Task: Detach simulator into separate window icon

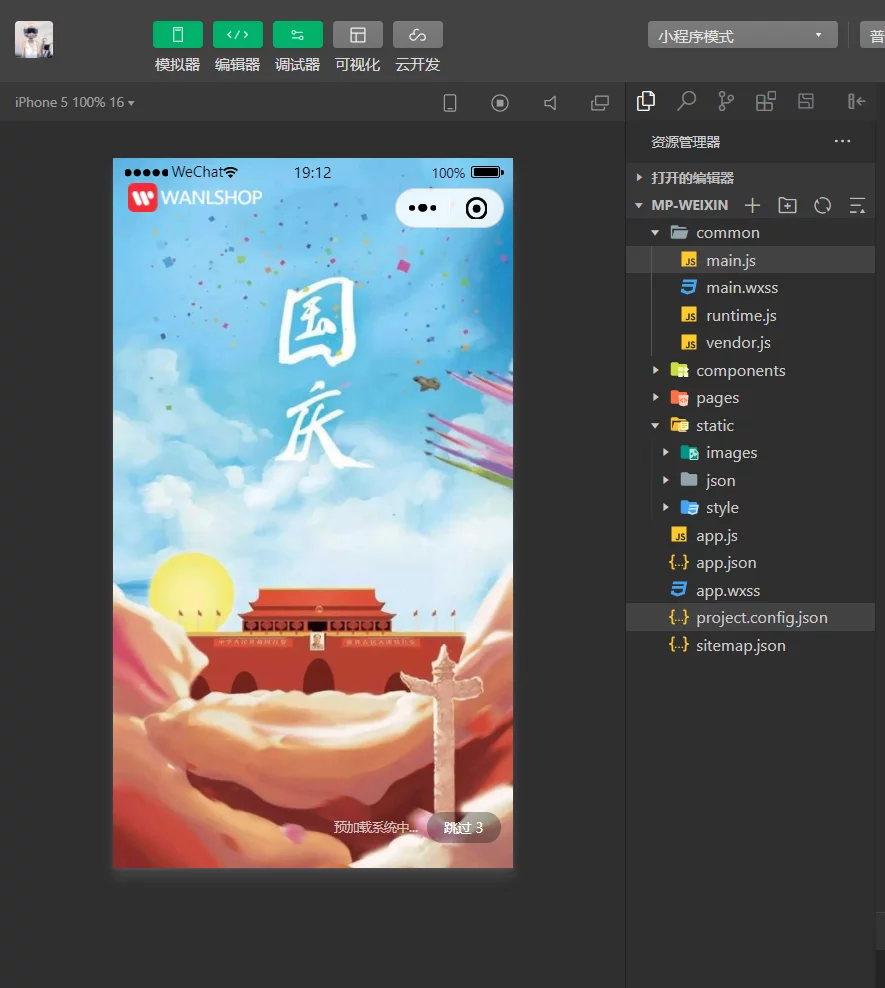Action: click(600, 103)
